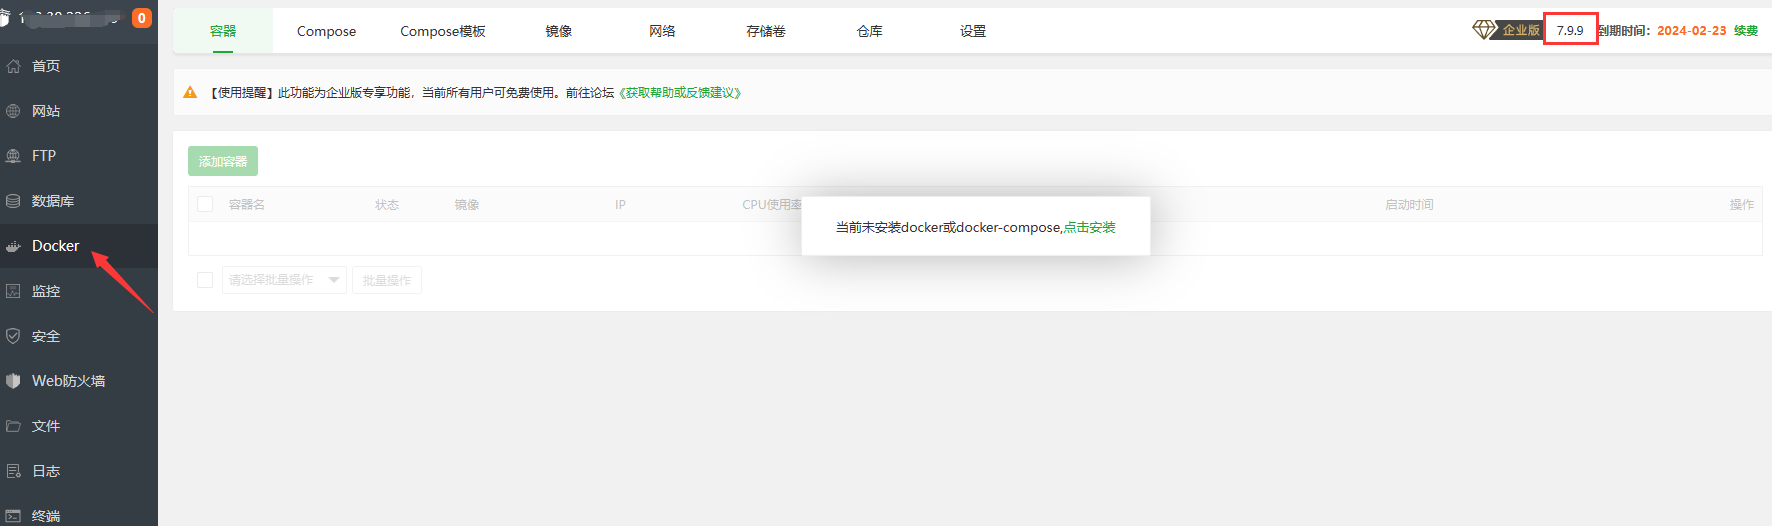Click the orange notification badge showing 0
Image resolution: width=1772 pixels, height=526 pixels.
(142, 18)
